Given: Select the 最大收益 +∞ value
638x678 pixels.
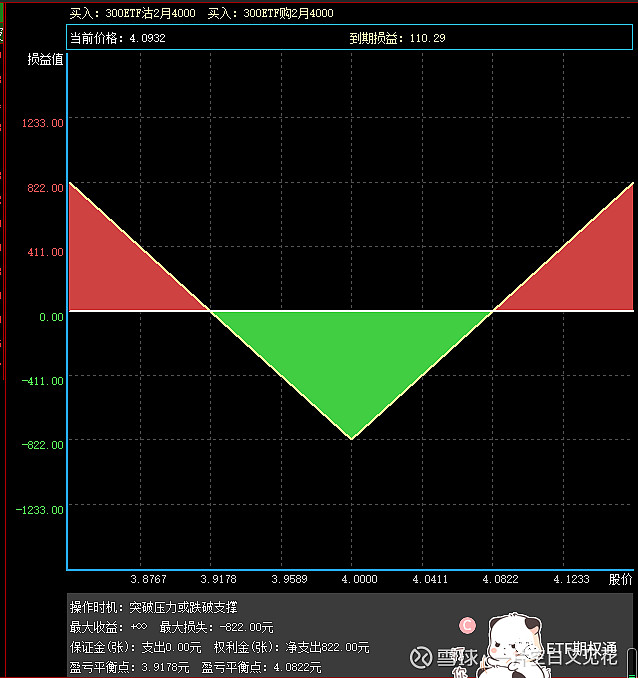Looking at the screenshot, I should (x=109, y=627).
